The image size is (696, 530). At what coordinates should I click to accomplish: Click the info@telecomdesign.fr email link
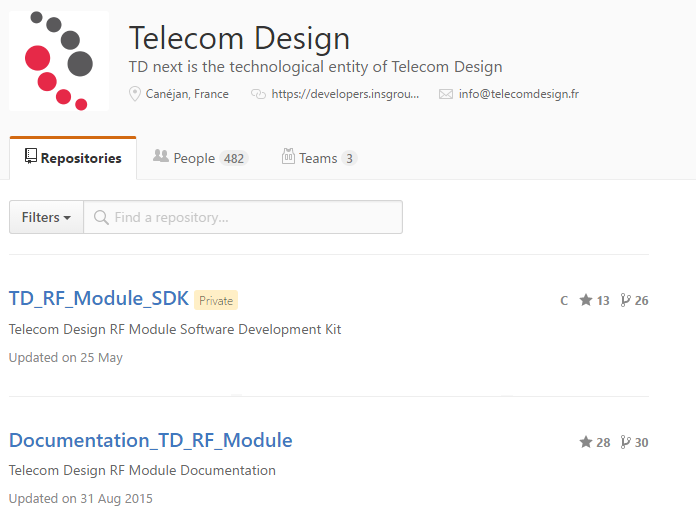coord(518,94)
